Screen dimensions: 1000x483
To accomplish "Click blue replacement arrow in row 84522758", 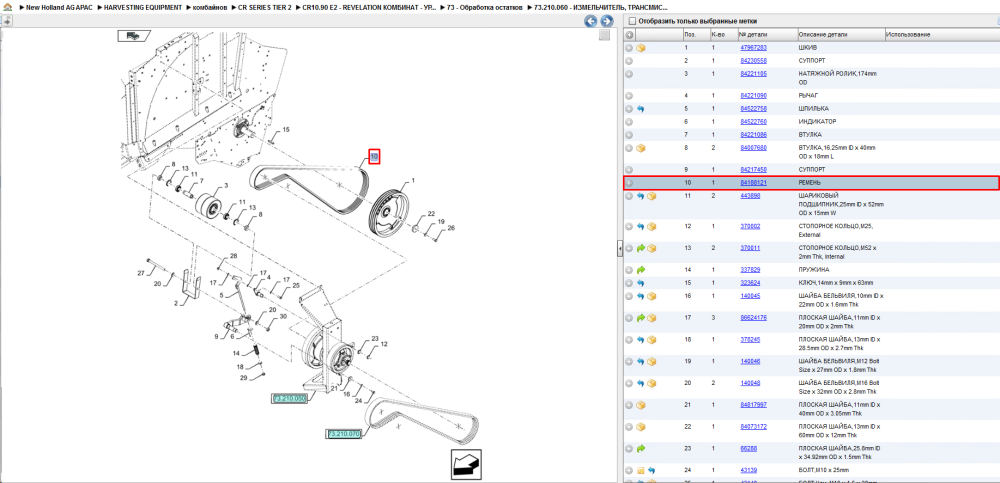I will pos(641,109).
